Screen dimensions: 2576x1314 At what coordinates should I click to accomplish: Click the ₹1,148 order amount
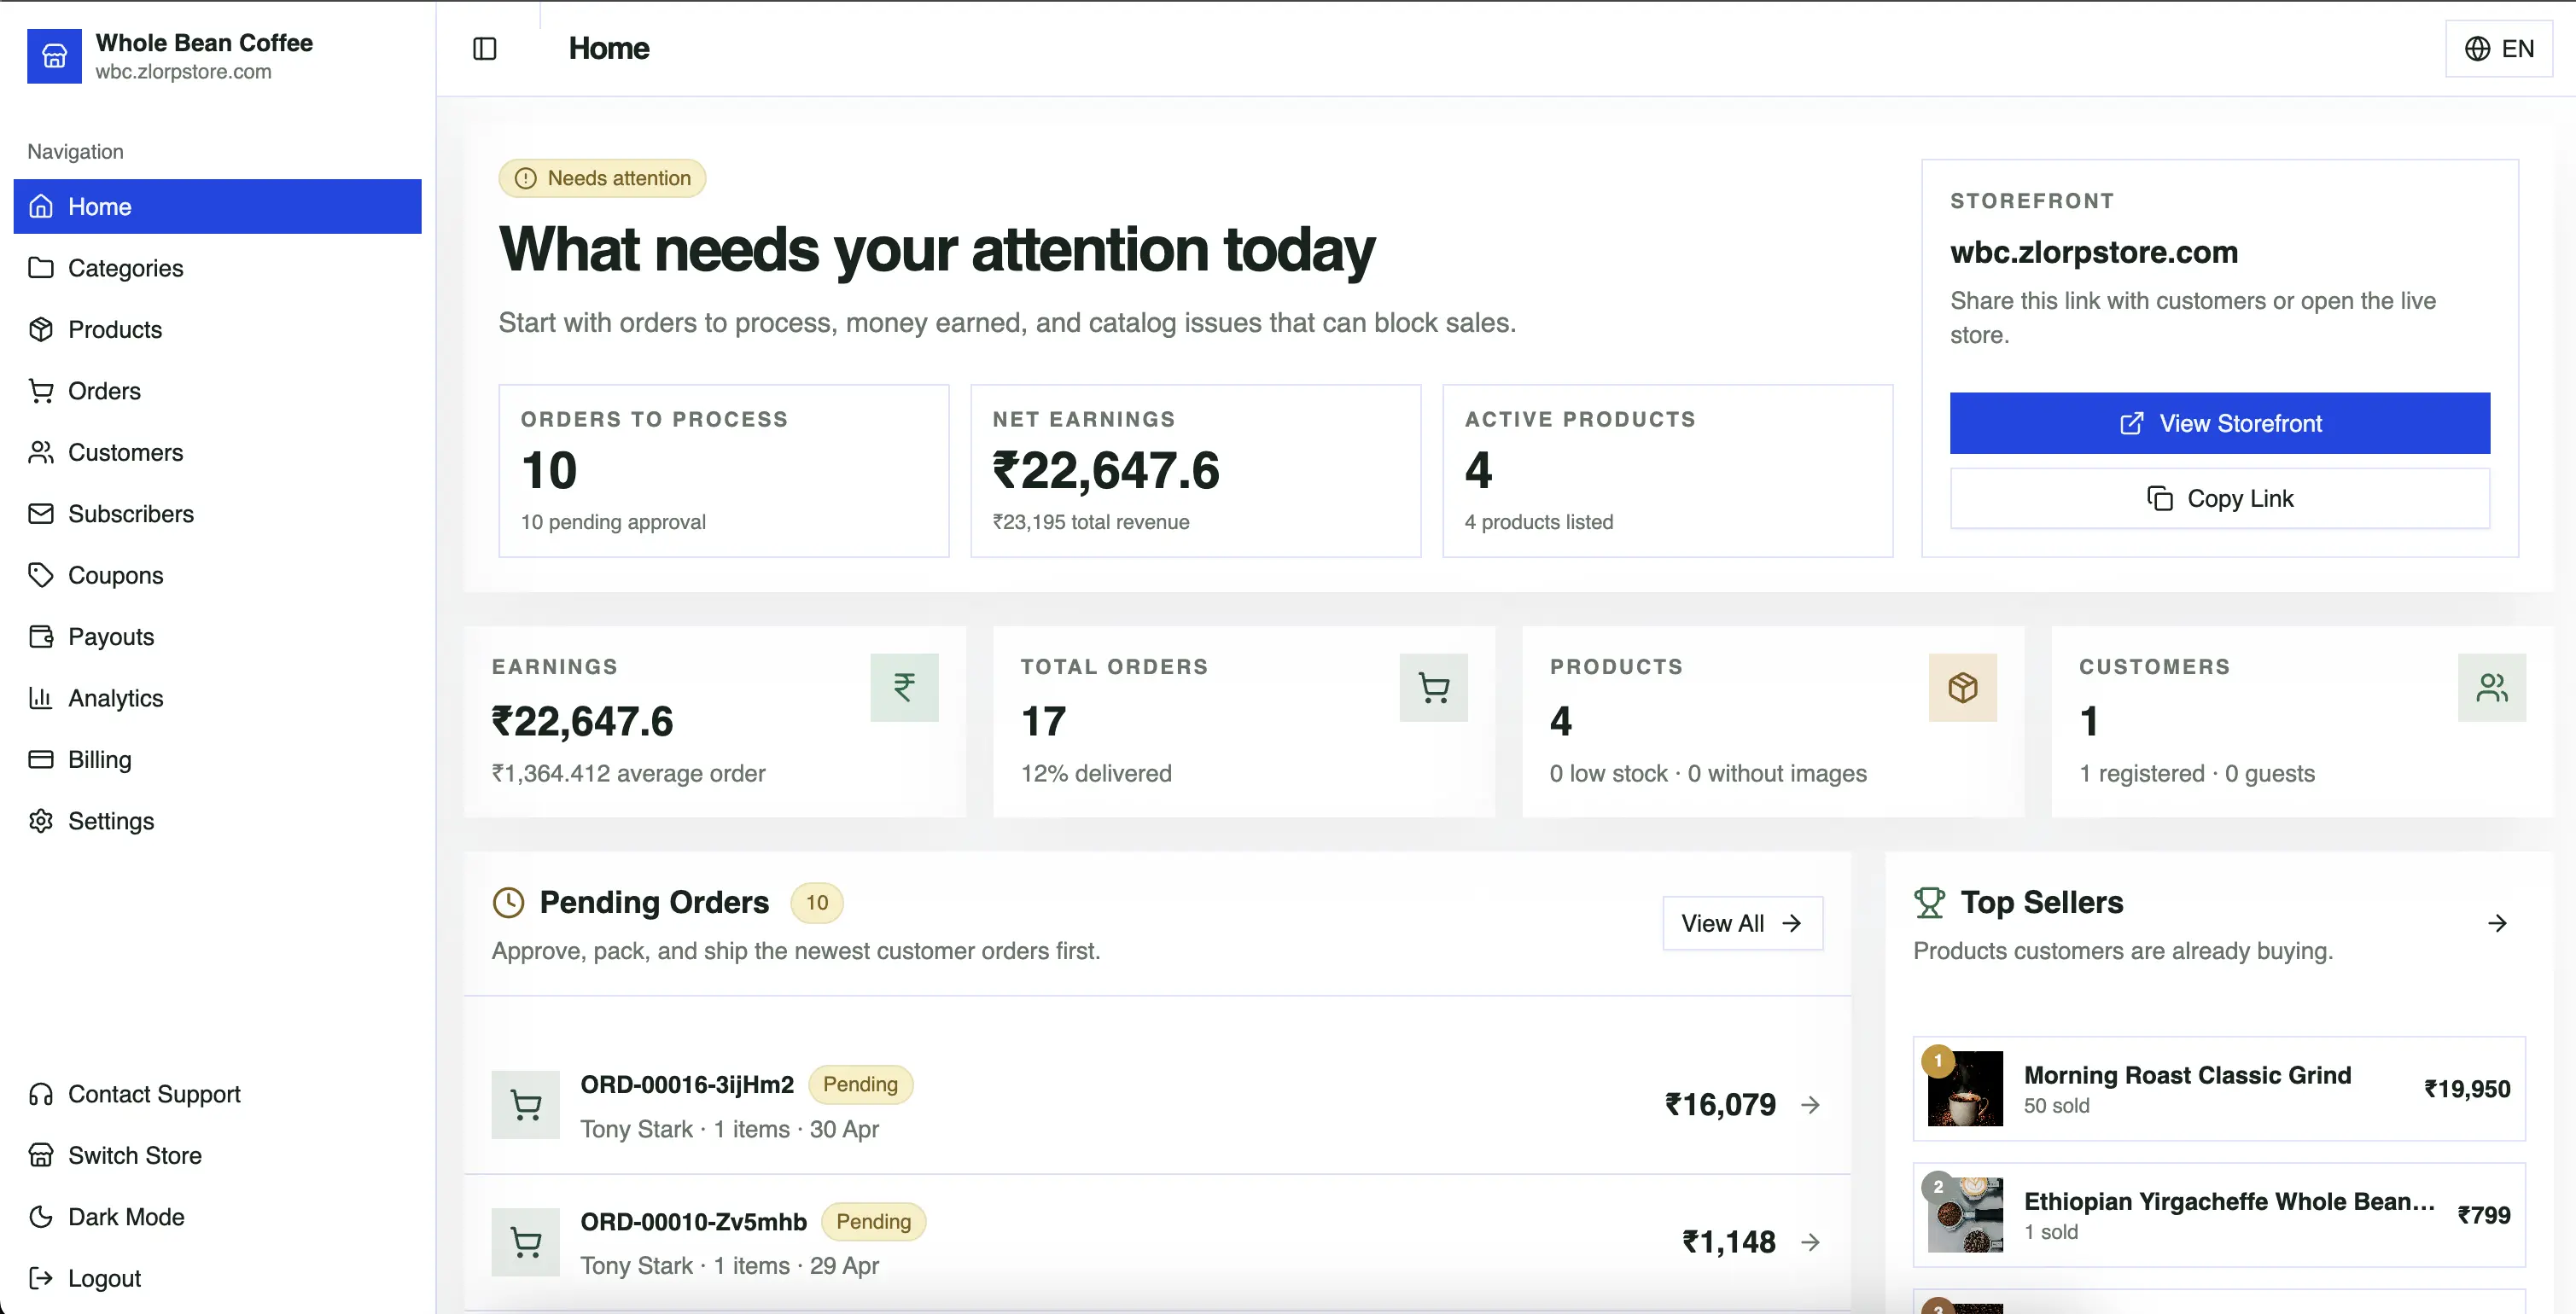pos(1729,1242)
